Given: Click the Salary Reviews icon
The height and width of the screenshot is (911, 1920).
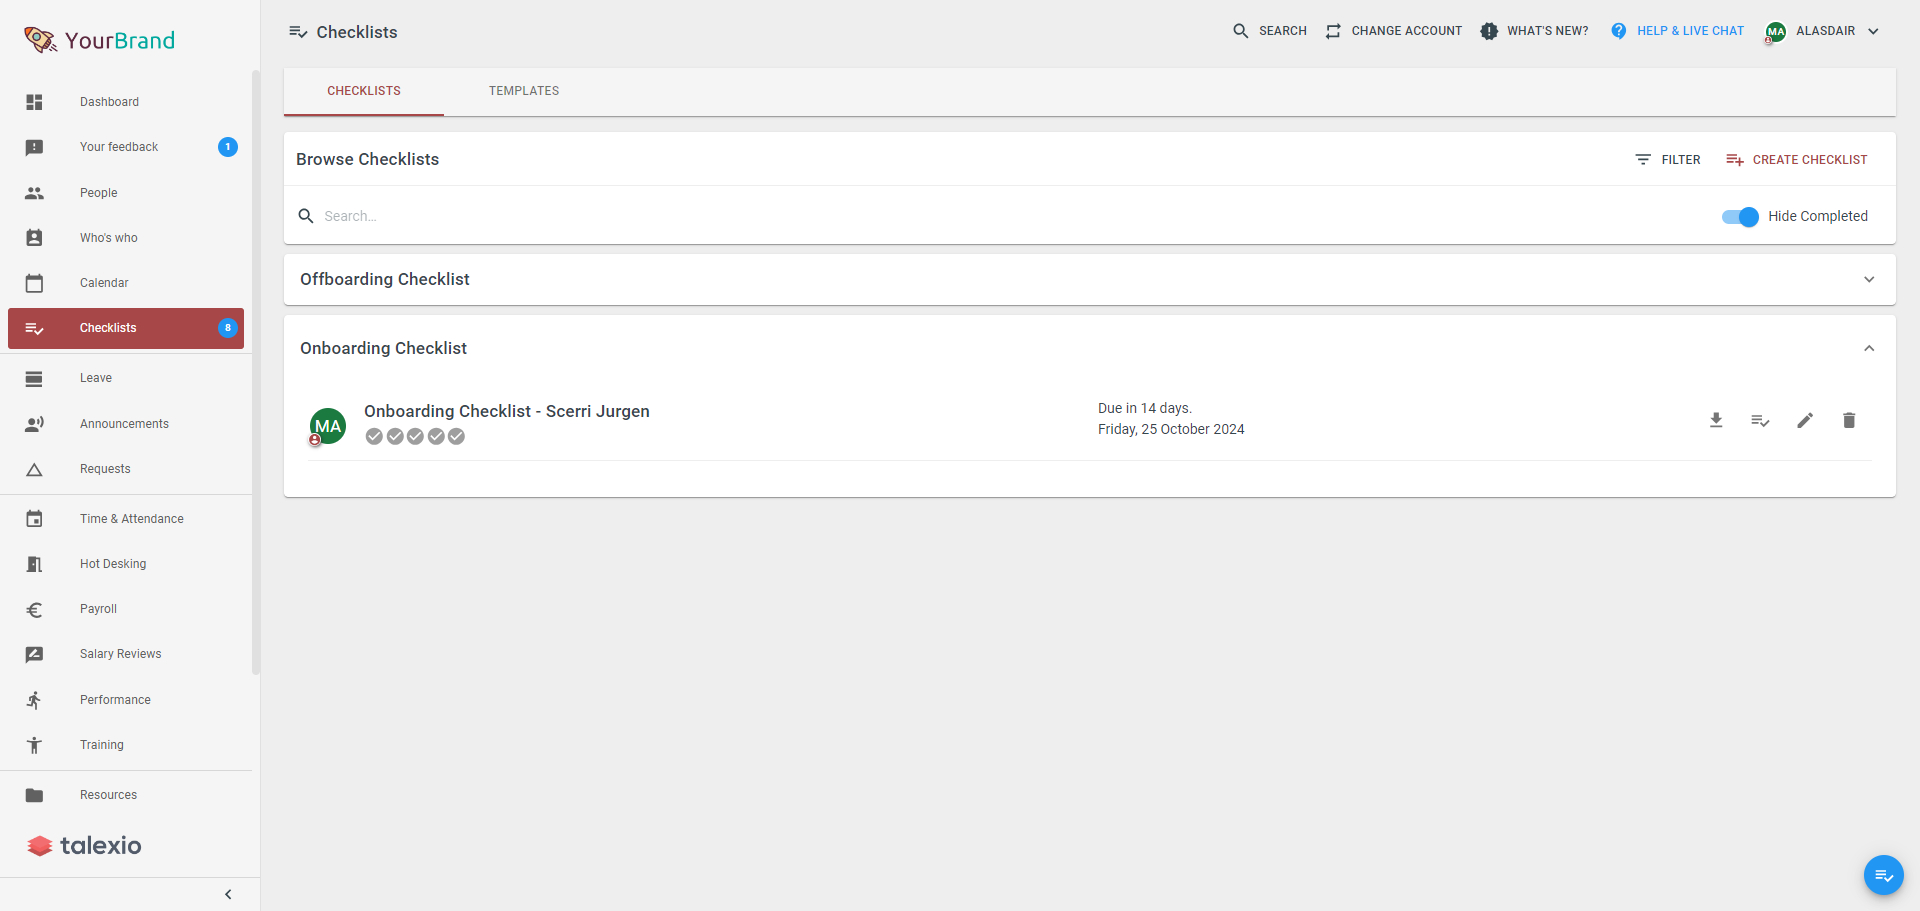Looking at the screenshot, I should 34,654.
